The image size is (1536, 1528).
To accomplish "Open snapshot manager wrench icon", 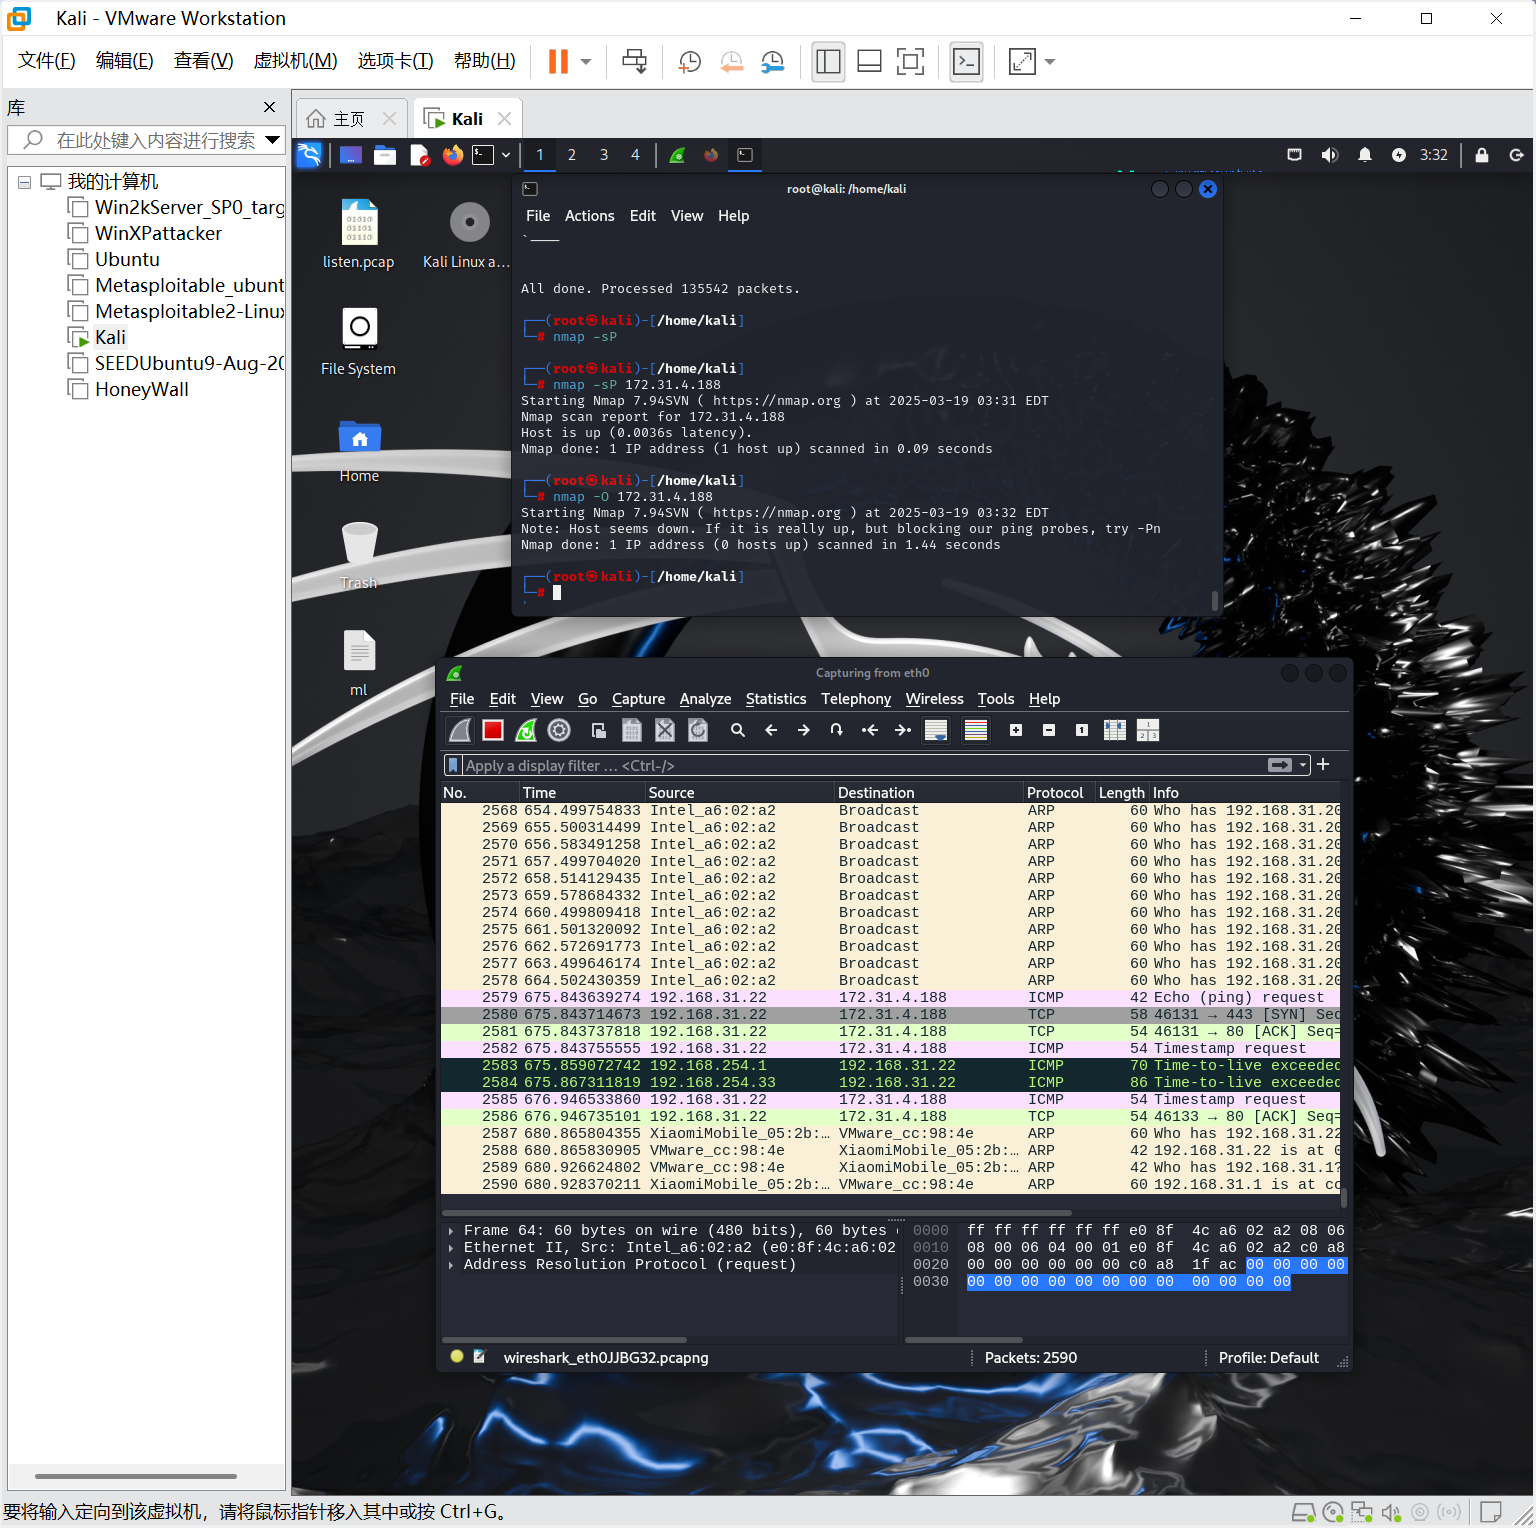I will pyautogui.click(x=773, y=62).
